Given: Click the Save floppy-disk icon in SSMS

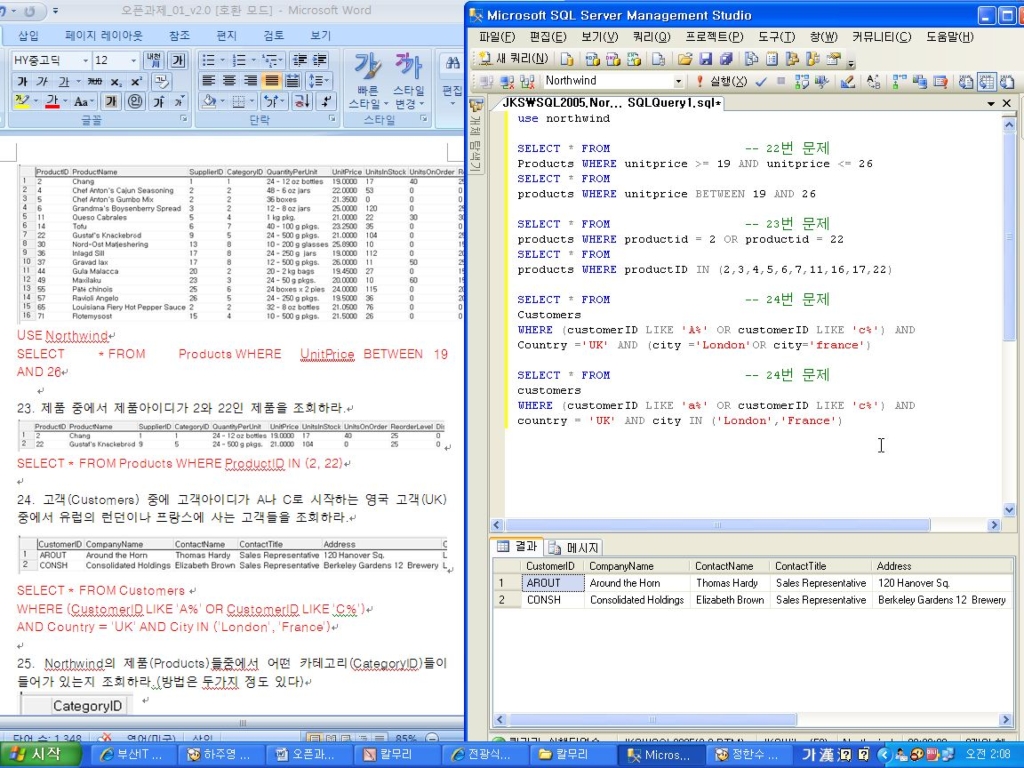Looking at the screenshot, I should coord(705,59).
